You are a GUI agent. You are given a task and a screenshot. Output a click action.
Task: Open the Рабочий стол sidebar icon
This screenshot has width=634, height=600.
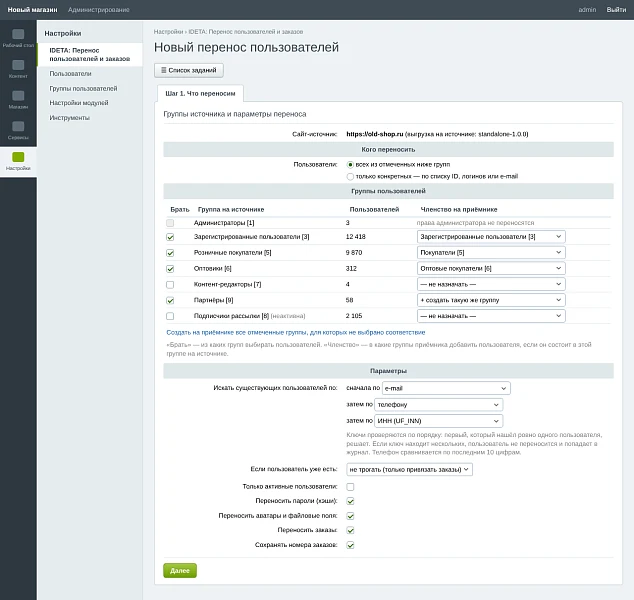click(18, 34)
